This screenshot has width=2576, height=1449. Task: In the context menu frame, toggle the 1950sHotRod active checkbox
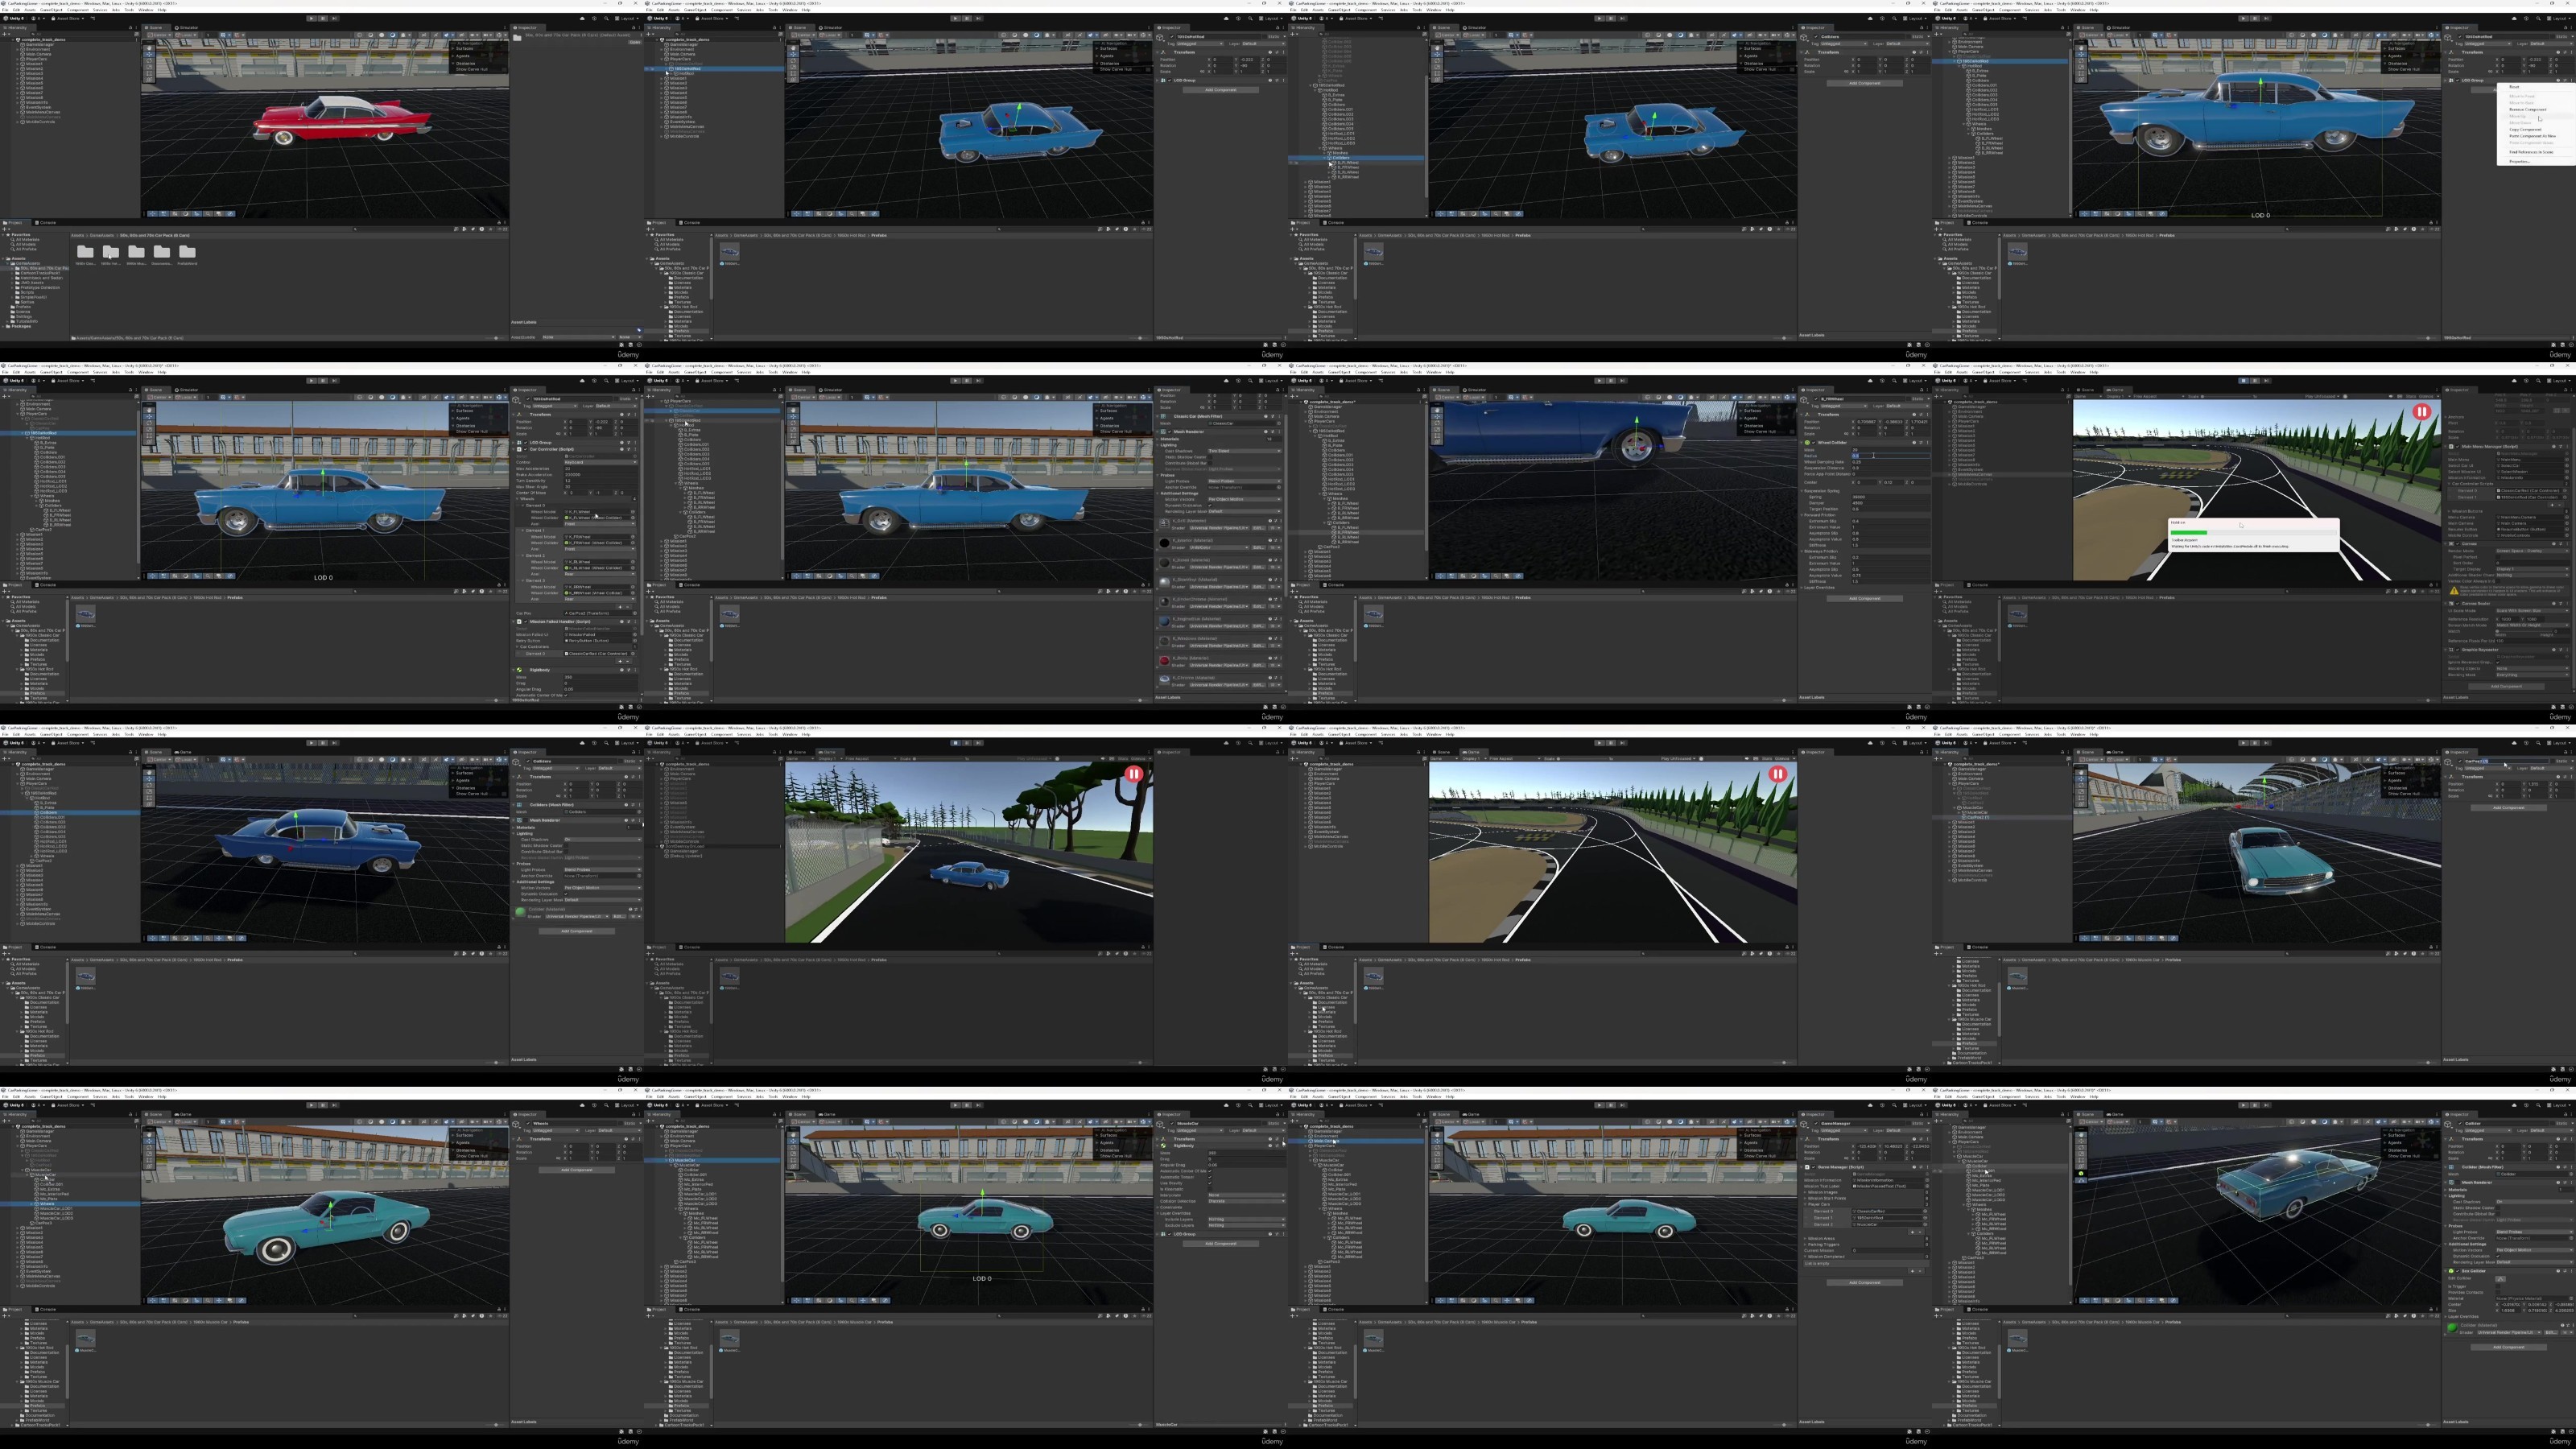click(2460, 37)
